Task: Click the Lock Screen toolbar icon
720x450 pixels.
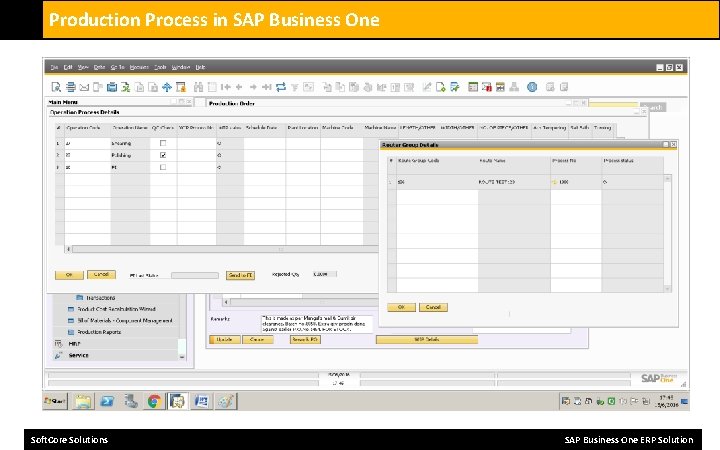Action: pyautogui.click(x=181, y=87)
